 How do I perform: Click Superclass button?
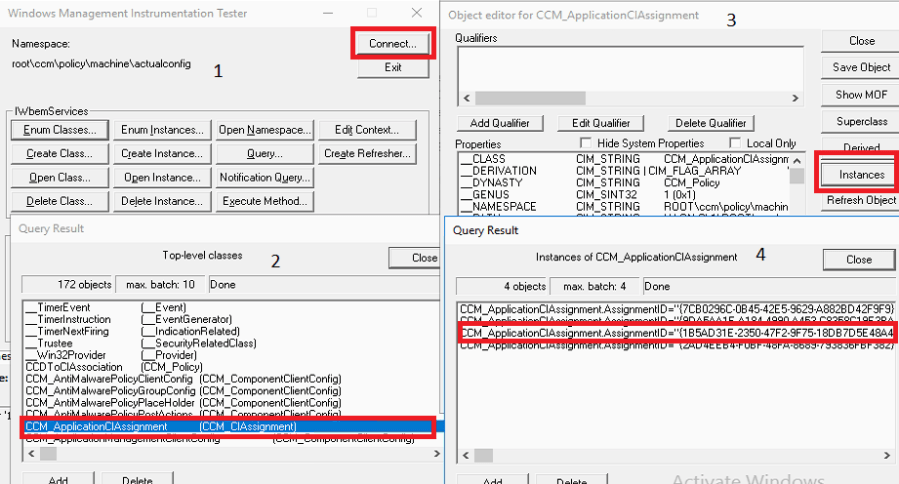[x=861, y=122]
